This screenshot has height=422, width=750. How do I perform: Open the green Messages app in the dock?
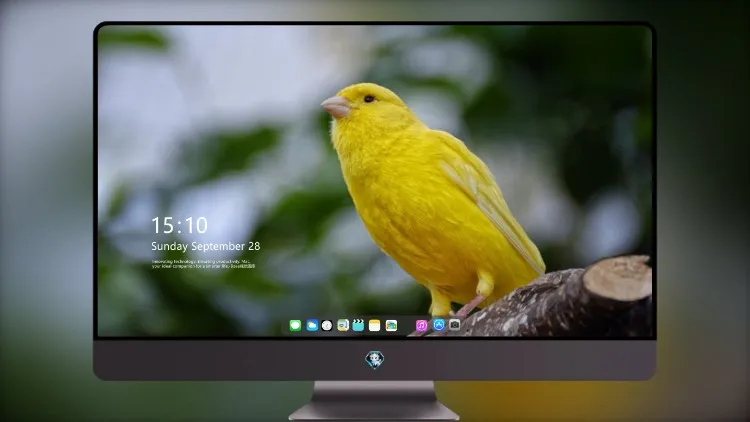click(295, 326)
